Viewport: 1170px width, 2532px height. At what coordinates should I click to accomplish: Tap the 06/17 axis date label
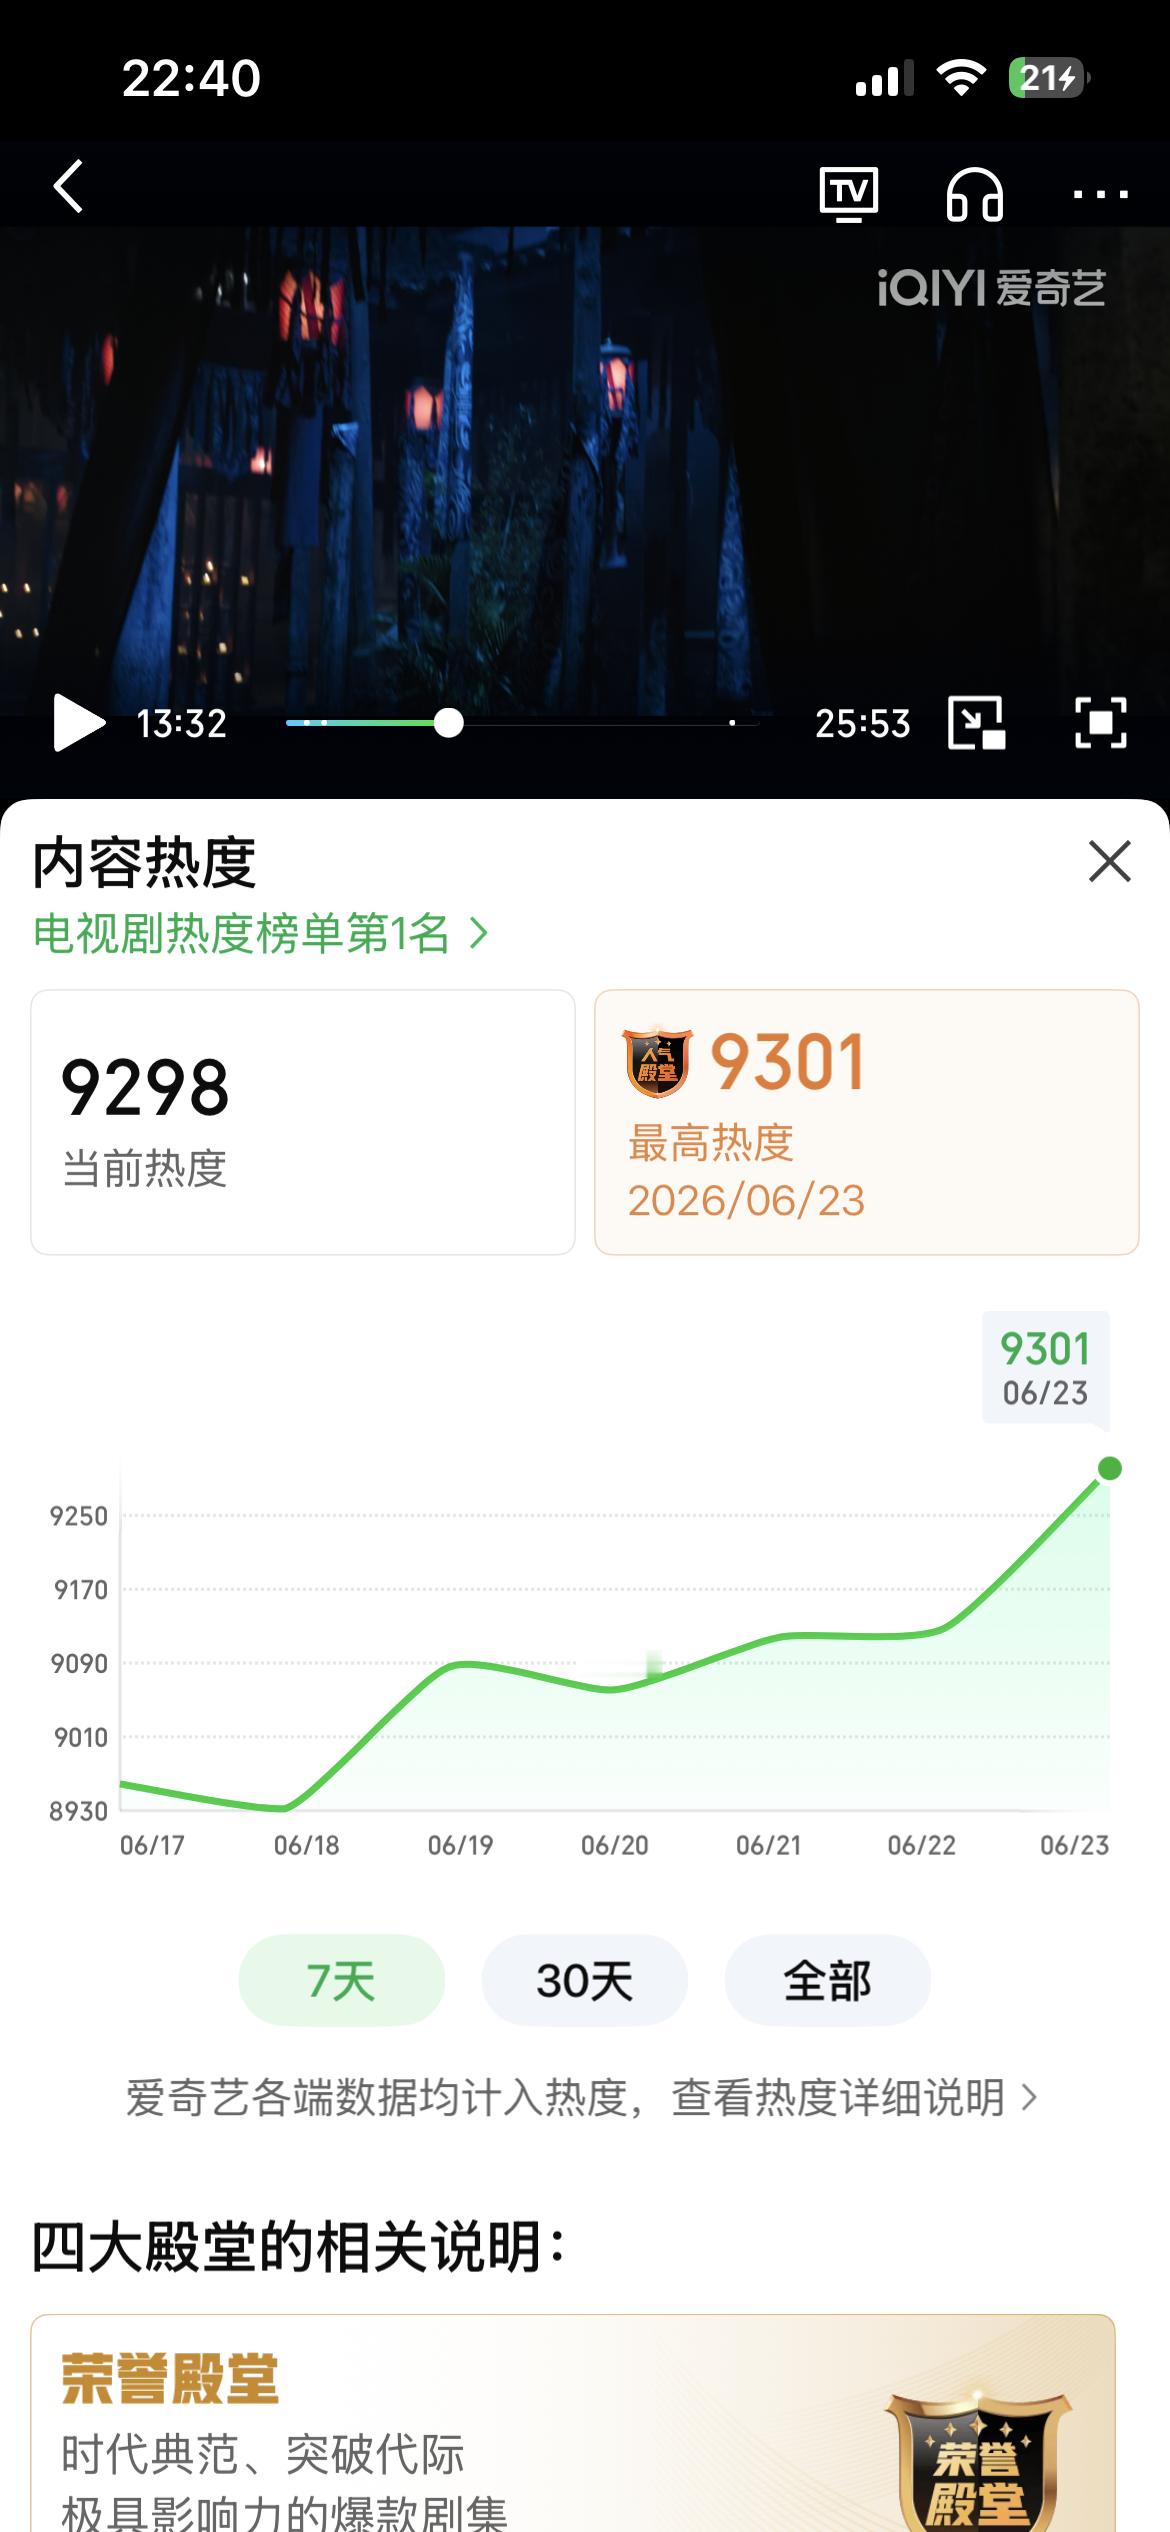152,1846
